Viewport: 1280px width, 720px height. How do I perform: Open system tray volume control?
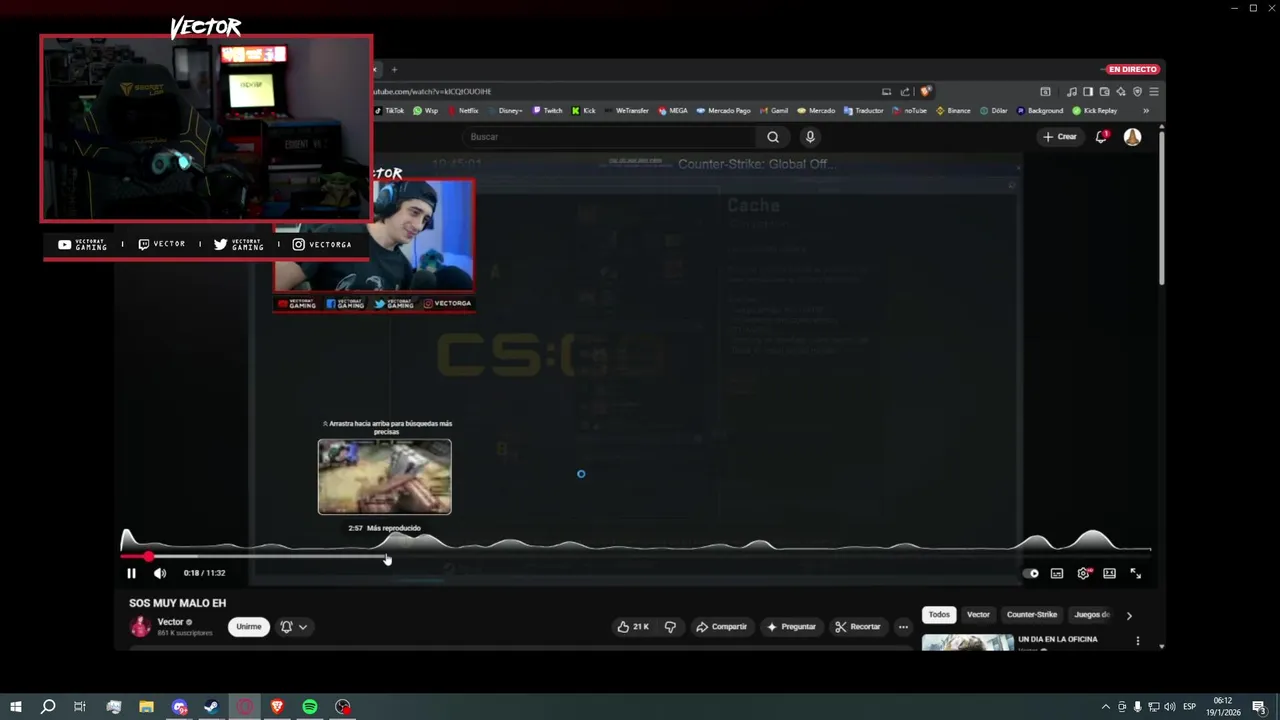coord(1169,707)
